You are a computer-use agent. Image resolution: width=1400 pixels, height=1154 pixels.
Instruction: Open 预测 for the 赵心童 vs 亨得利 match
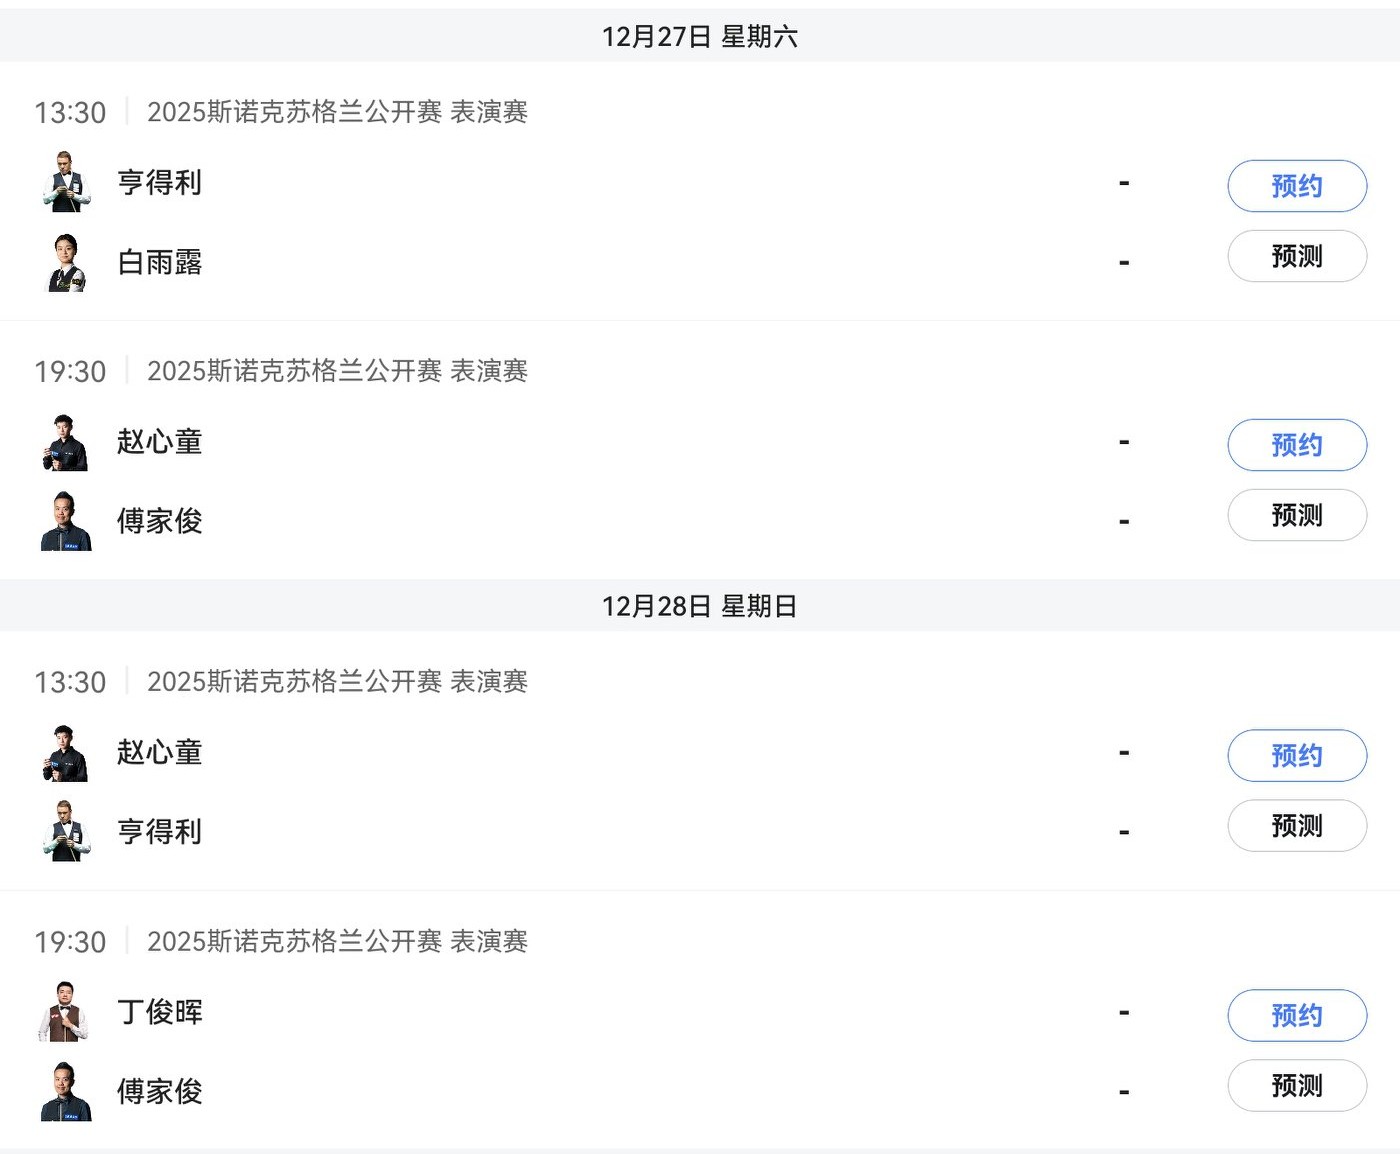coord(1296,826)
